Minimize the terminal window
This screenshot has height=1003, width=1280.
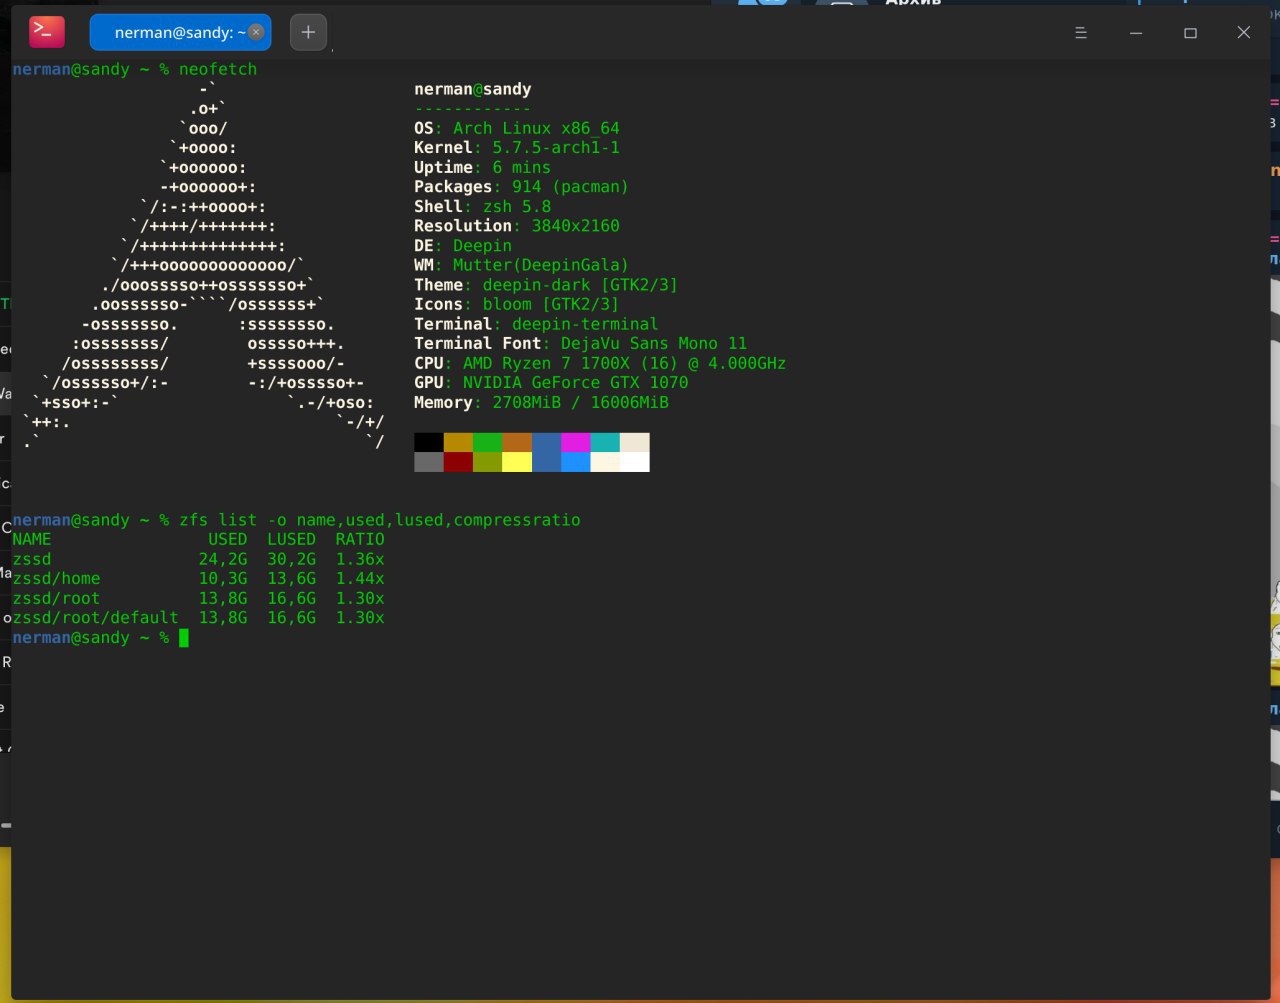click(x=1136, y=33)
